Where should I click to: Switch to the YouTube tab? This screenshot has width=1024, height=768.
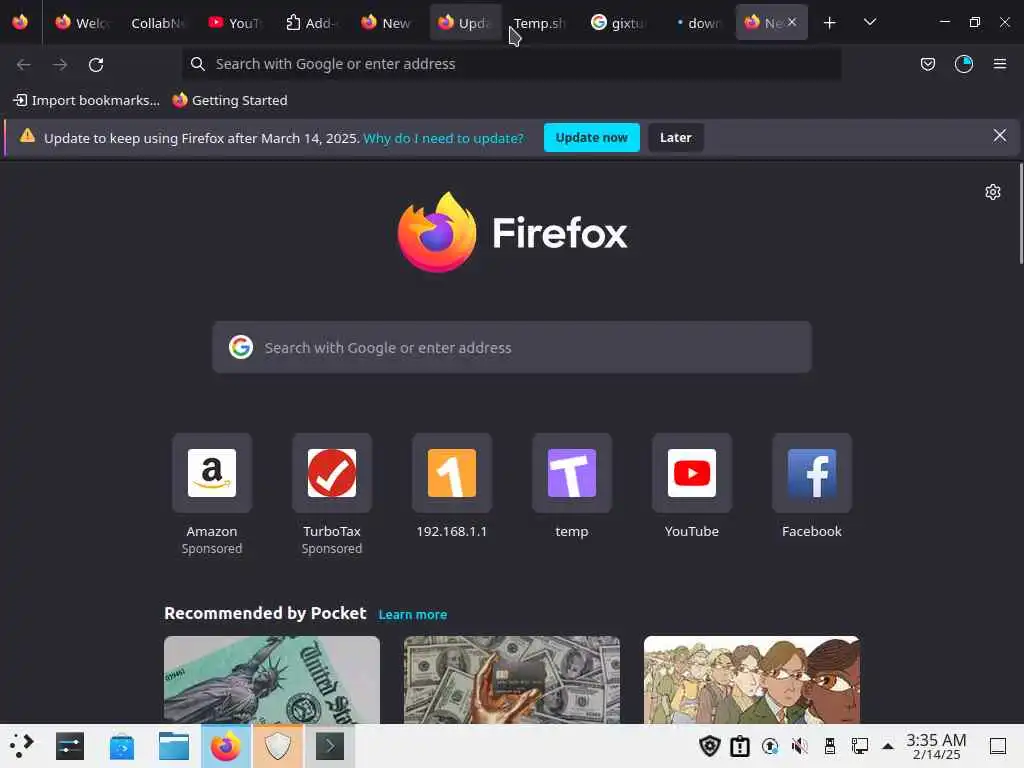[x=234, y=23]
